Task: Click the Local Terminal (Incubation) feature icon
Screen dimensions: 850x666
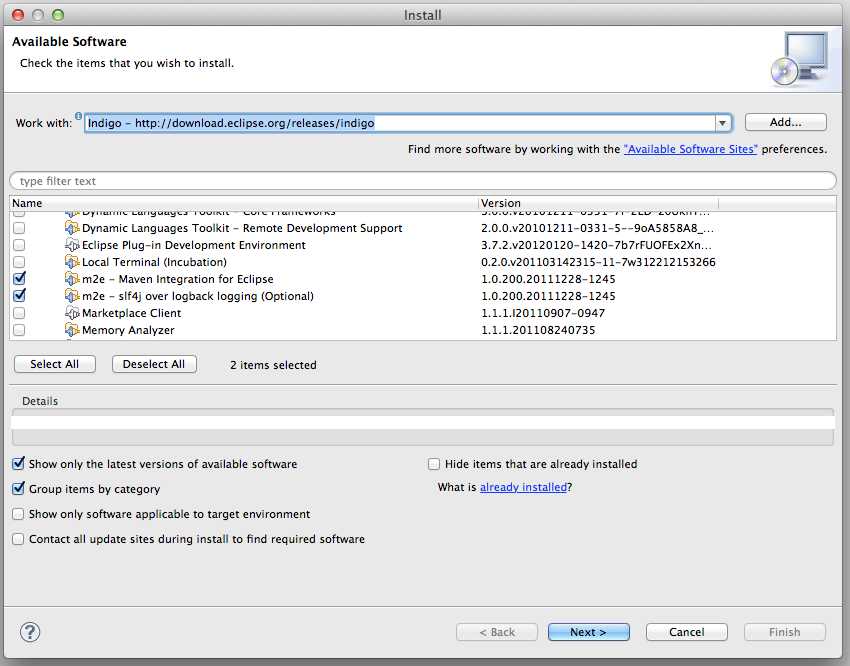Action: coord(72,262)
